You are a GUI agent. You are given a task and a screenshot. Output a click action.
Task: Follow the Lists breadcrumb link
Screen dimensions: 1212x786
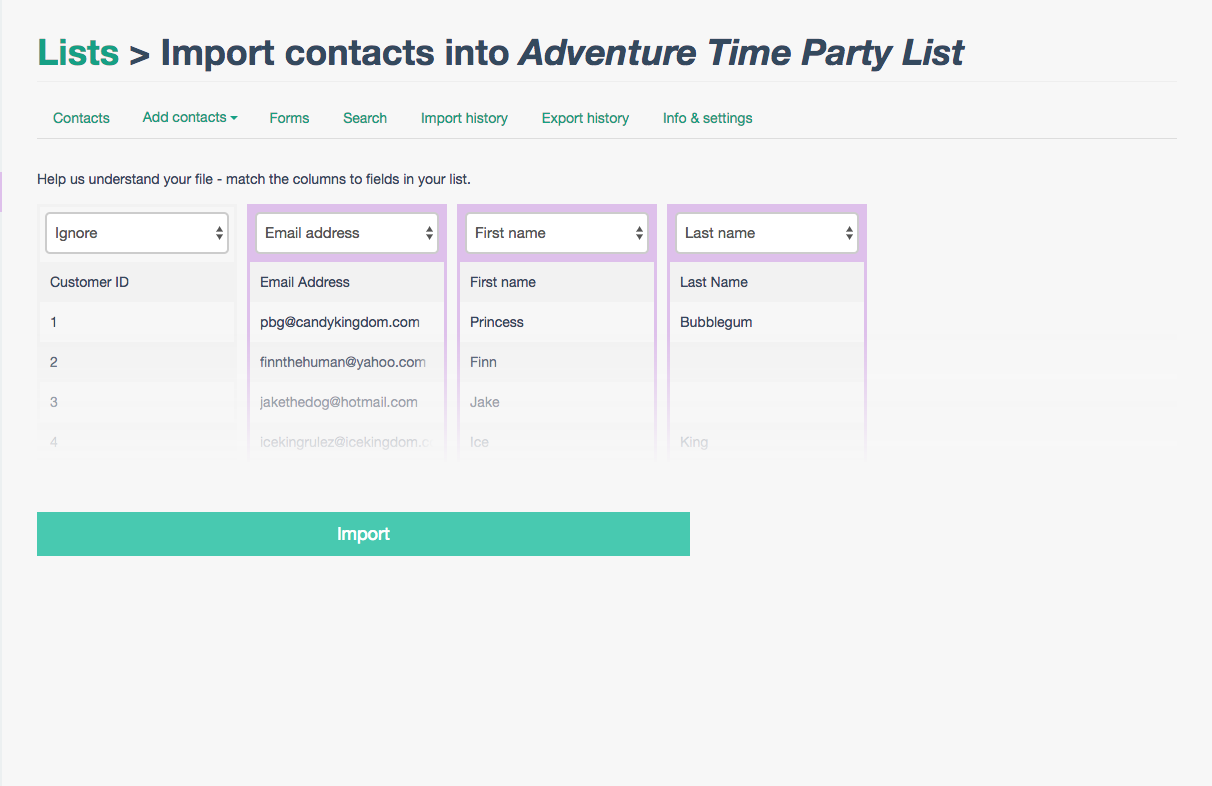pos(78,52)
